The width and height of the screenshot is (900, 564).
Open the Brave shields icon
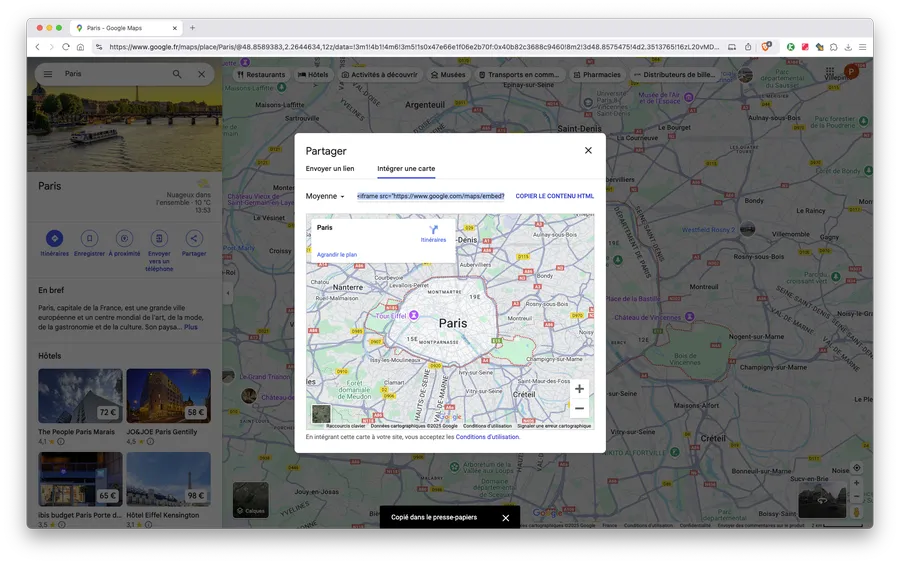766,46
